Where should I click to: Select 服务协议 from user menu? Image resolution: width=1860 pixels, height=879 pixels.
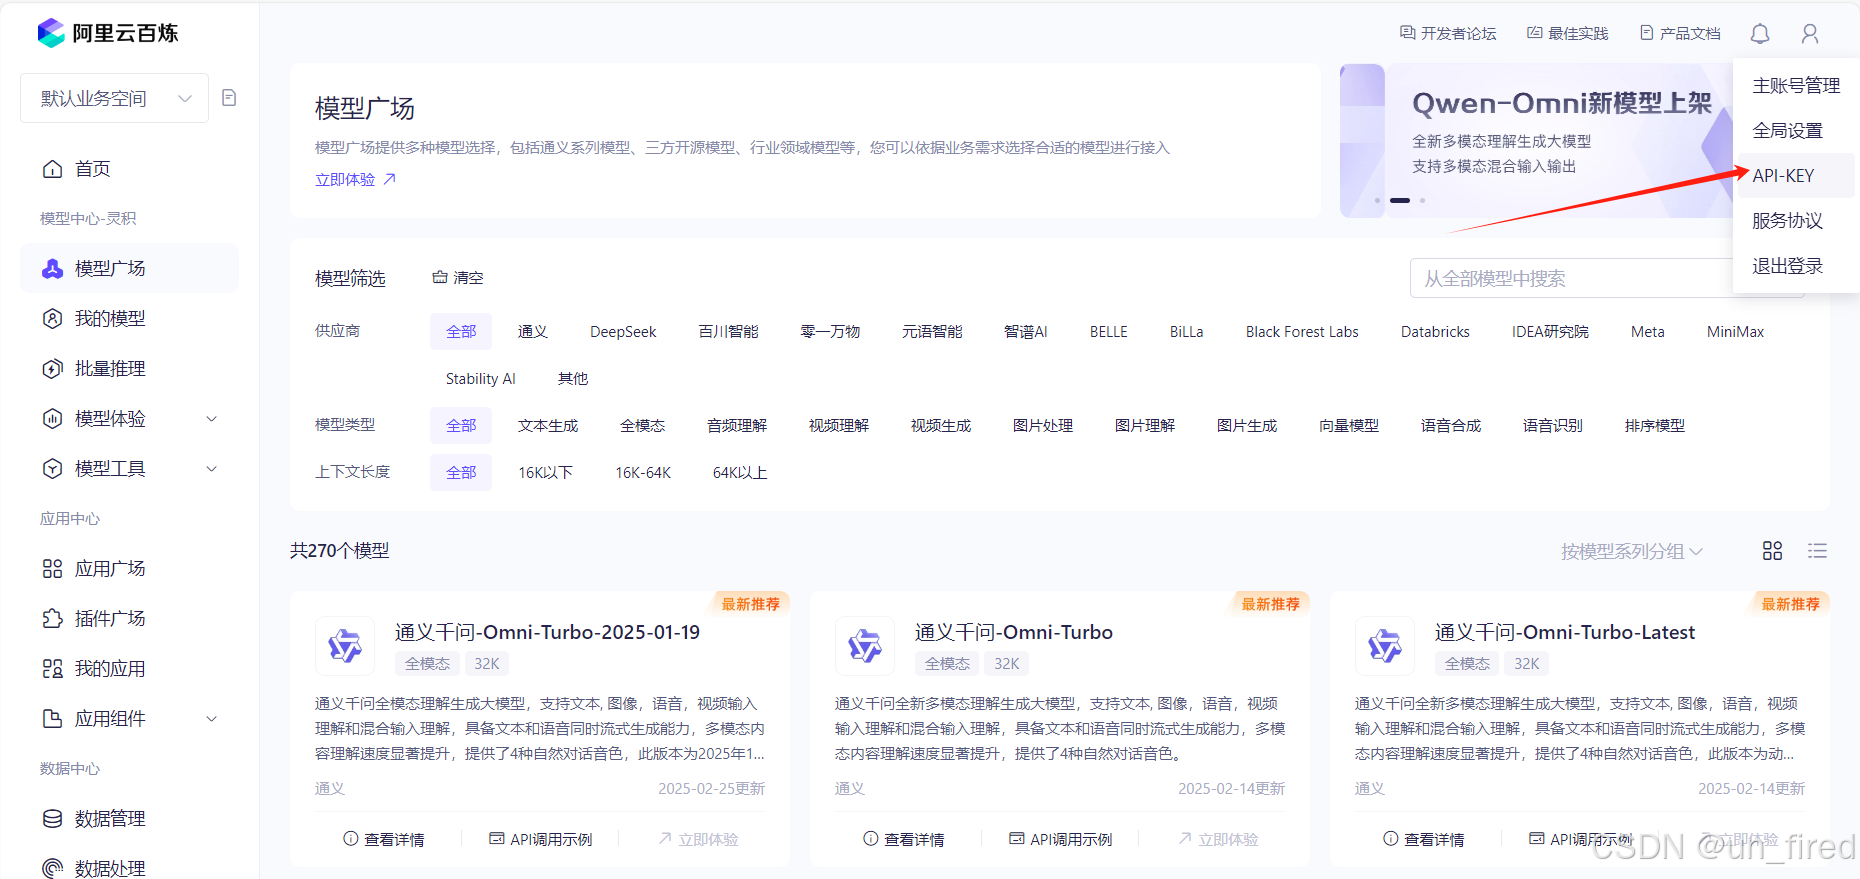(x=1796, y=221)
